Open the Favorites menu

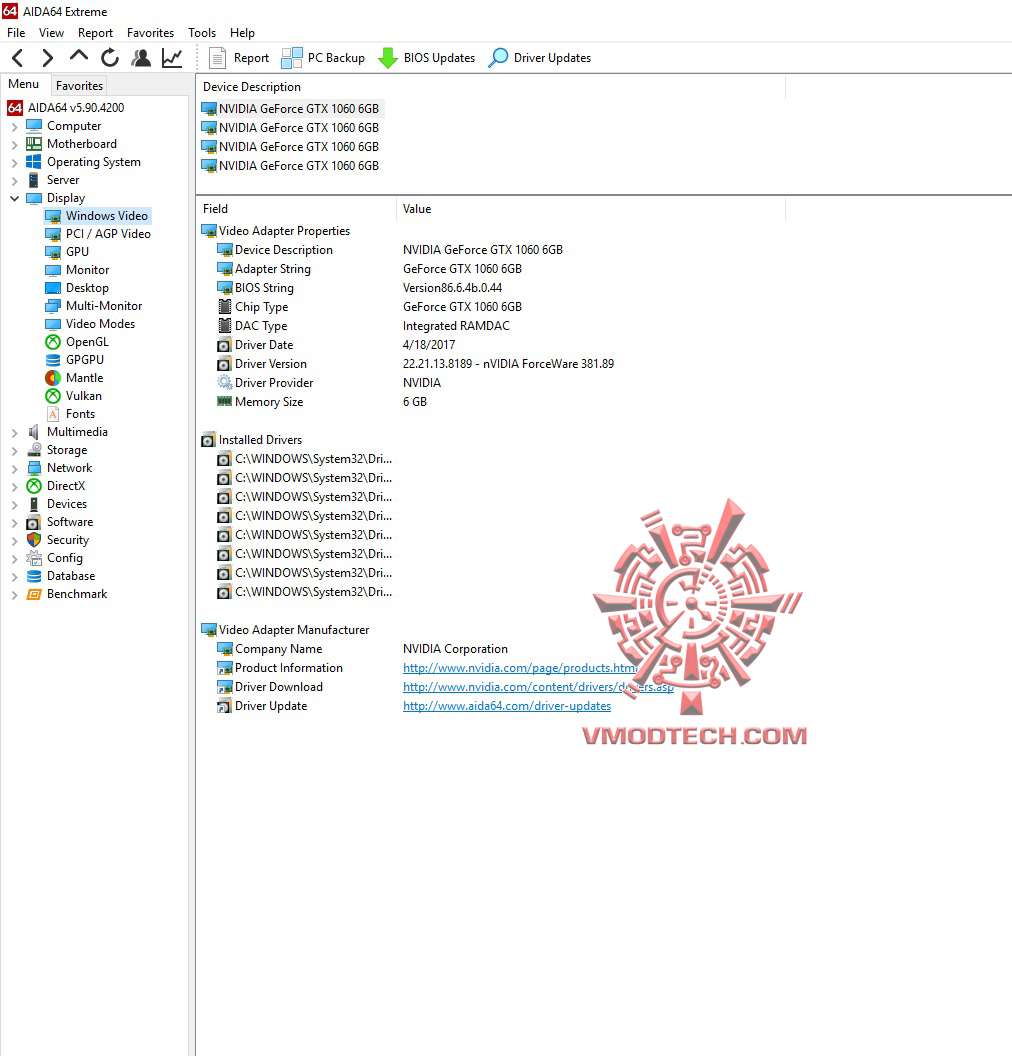[x=150, y=33]
